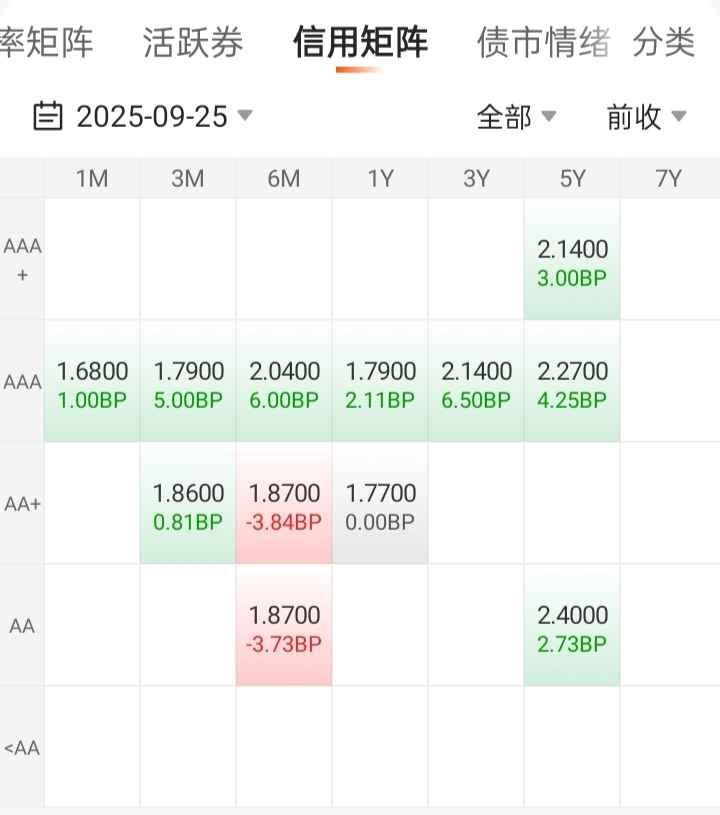Select the AA 6M cell with -3.73BP
720x815 pixels.
[284, 628]
